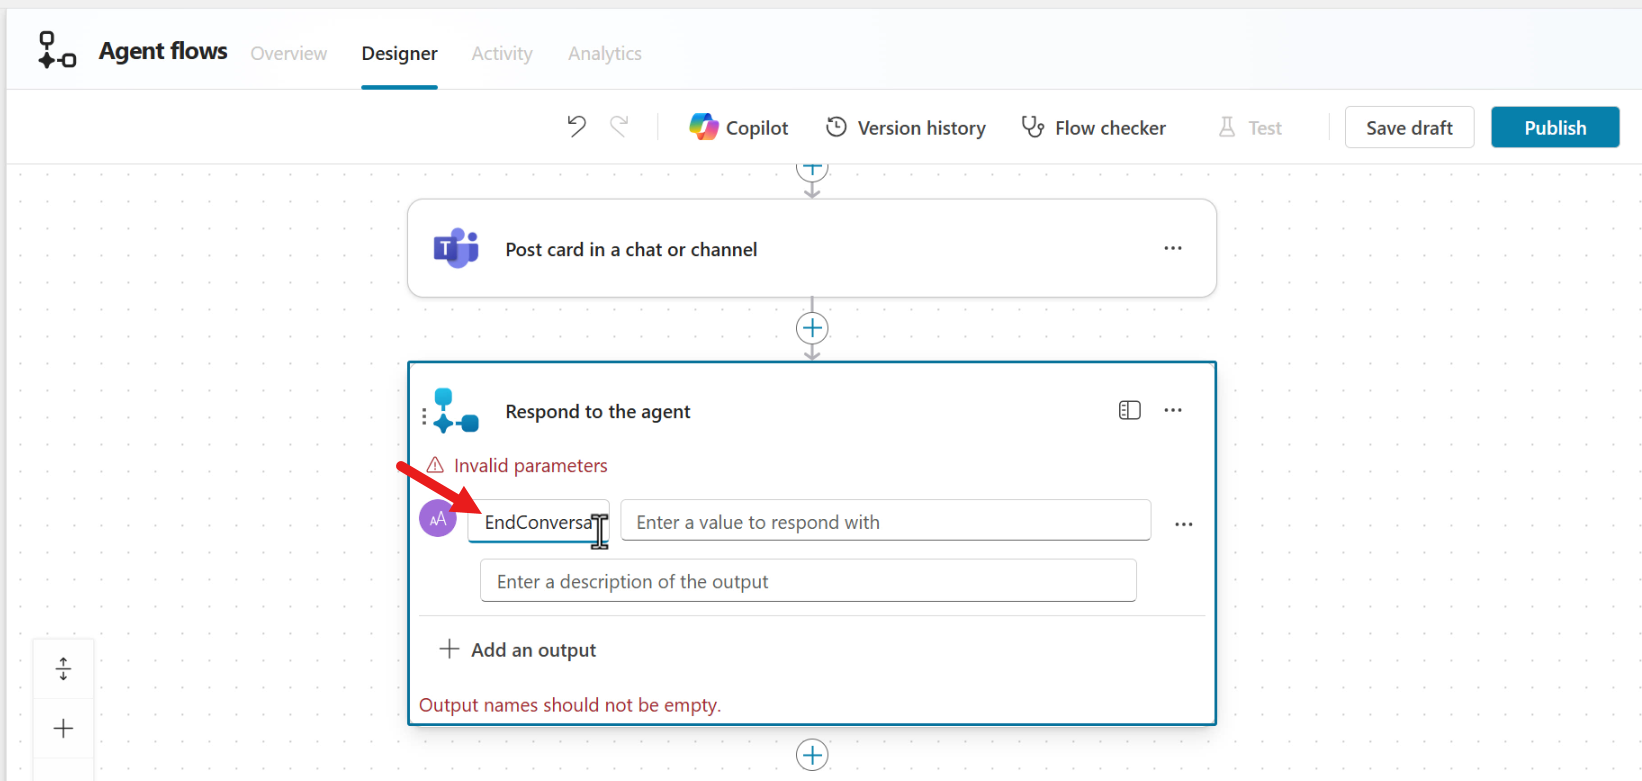Open Version history

(905, 128)
